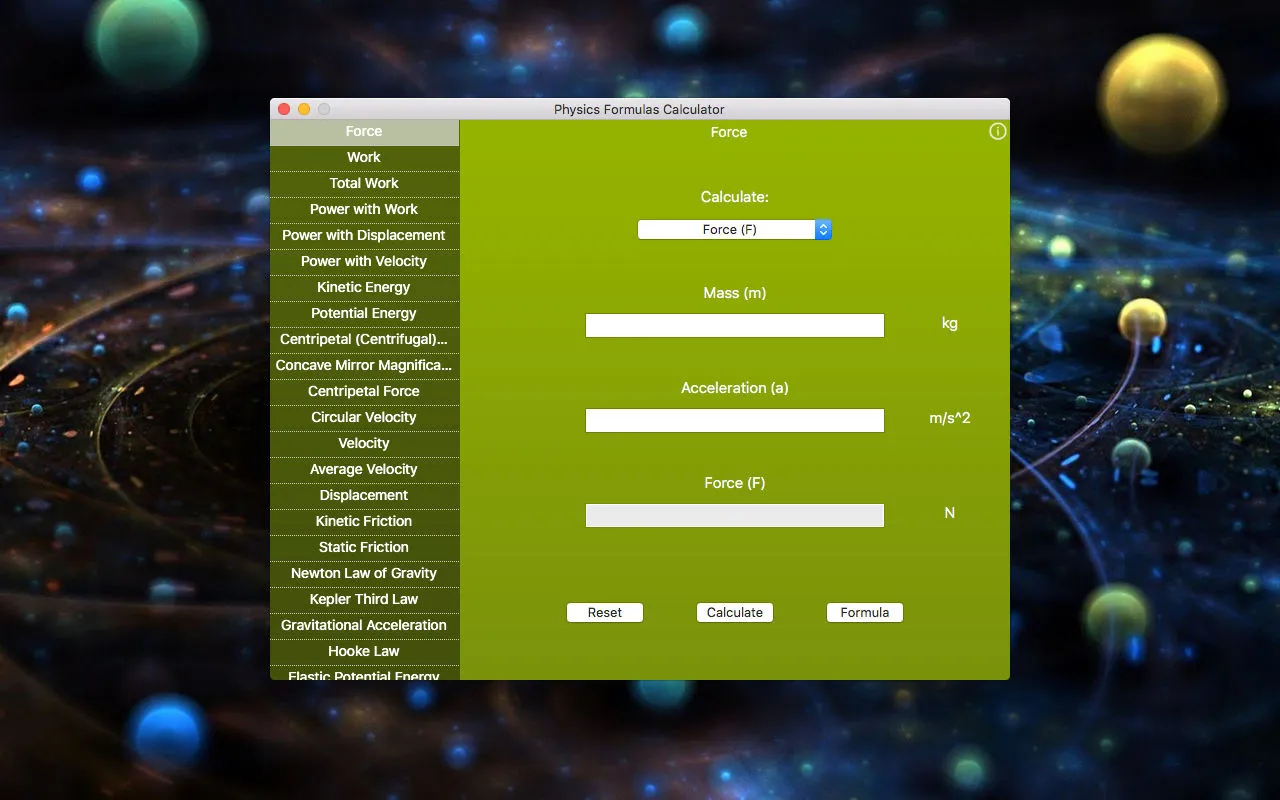1280x800 pixels.
Task: Click the stepper arrows on the Calculate dropdown
Action: pos(823,229)
